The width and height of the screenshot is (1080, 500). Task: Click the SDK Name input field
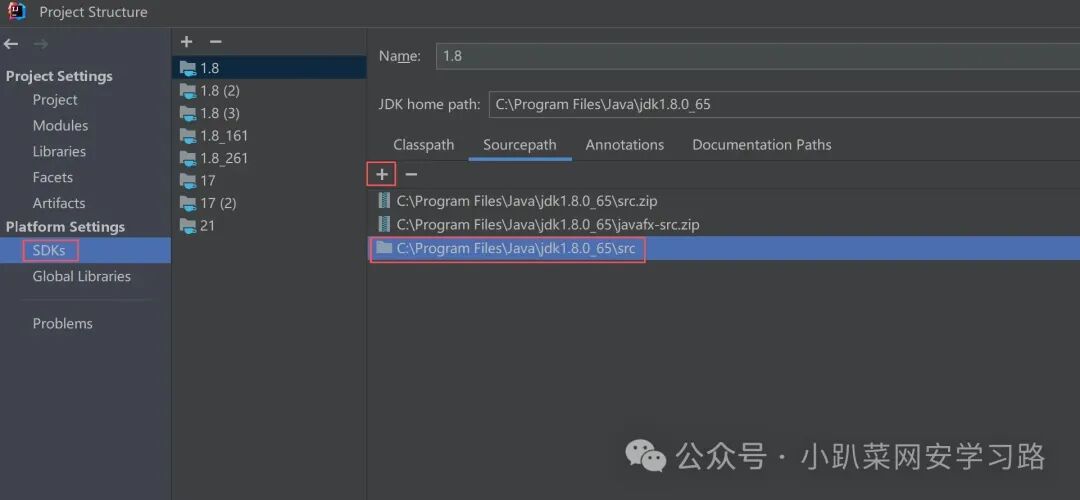click(758, 56)
